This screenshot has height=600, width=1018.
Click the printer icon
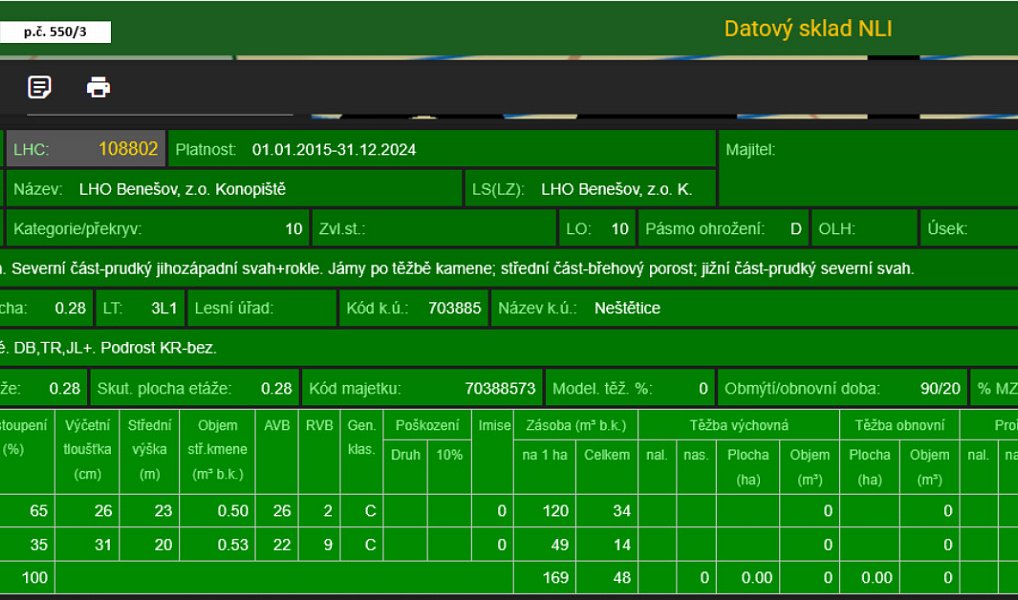pos(99,87)
